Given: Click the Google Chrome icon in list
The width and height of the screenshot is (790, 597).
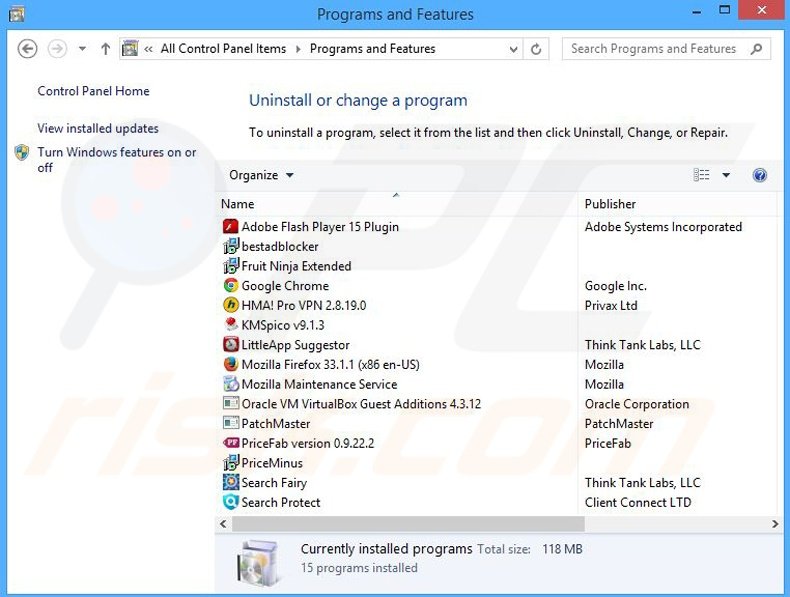Looking at the screenshot, I should [230, 286].
